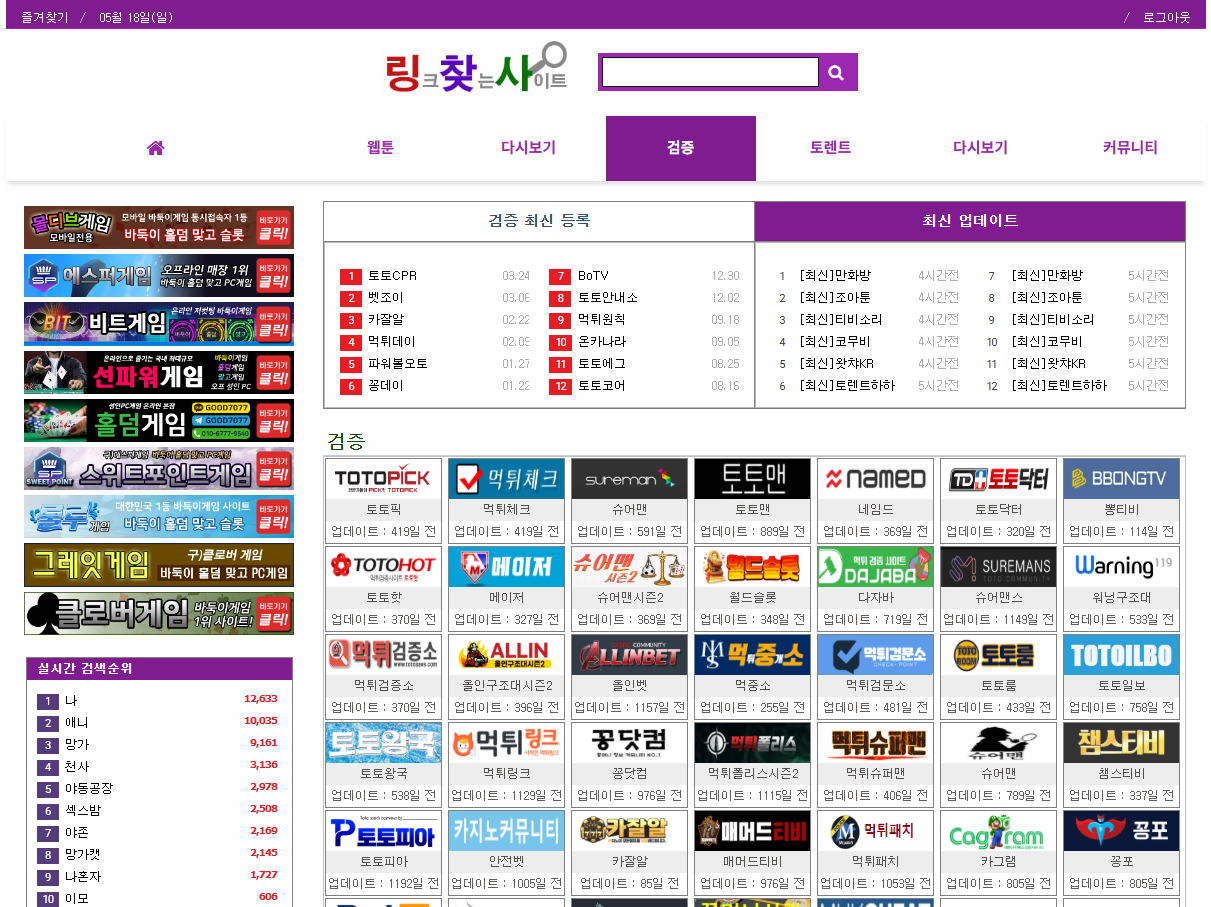1211x907 pixels.
Task: Open the 토토CPR listing link
Action: tap(392, 276)
